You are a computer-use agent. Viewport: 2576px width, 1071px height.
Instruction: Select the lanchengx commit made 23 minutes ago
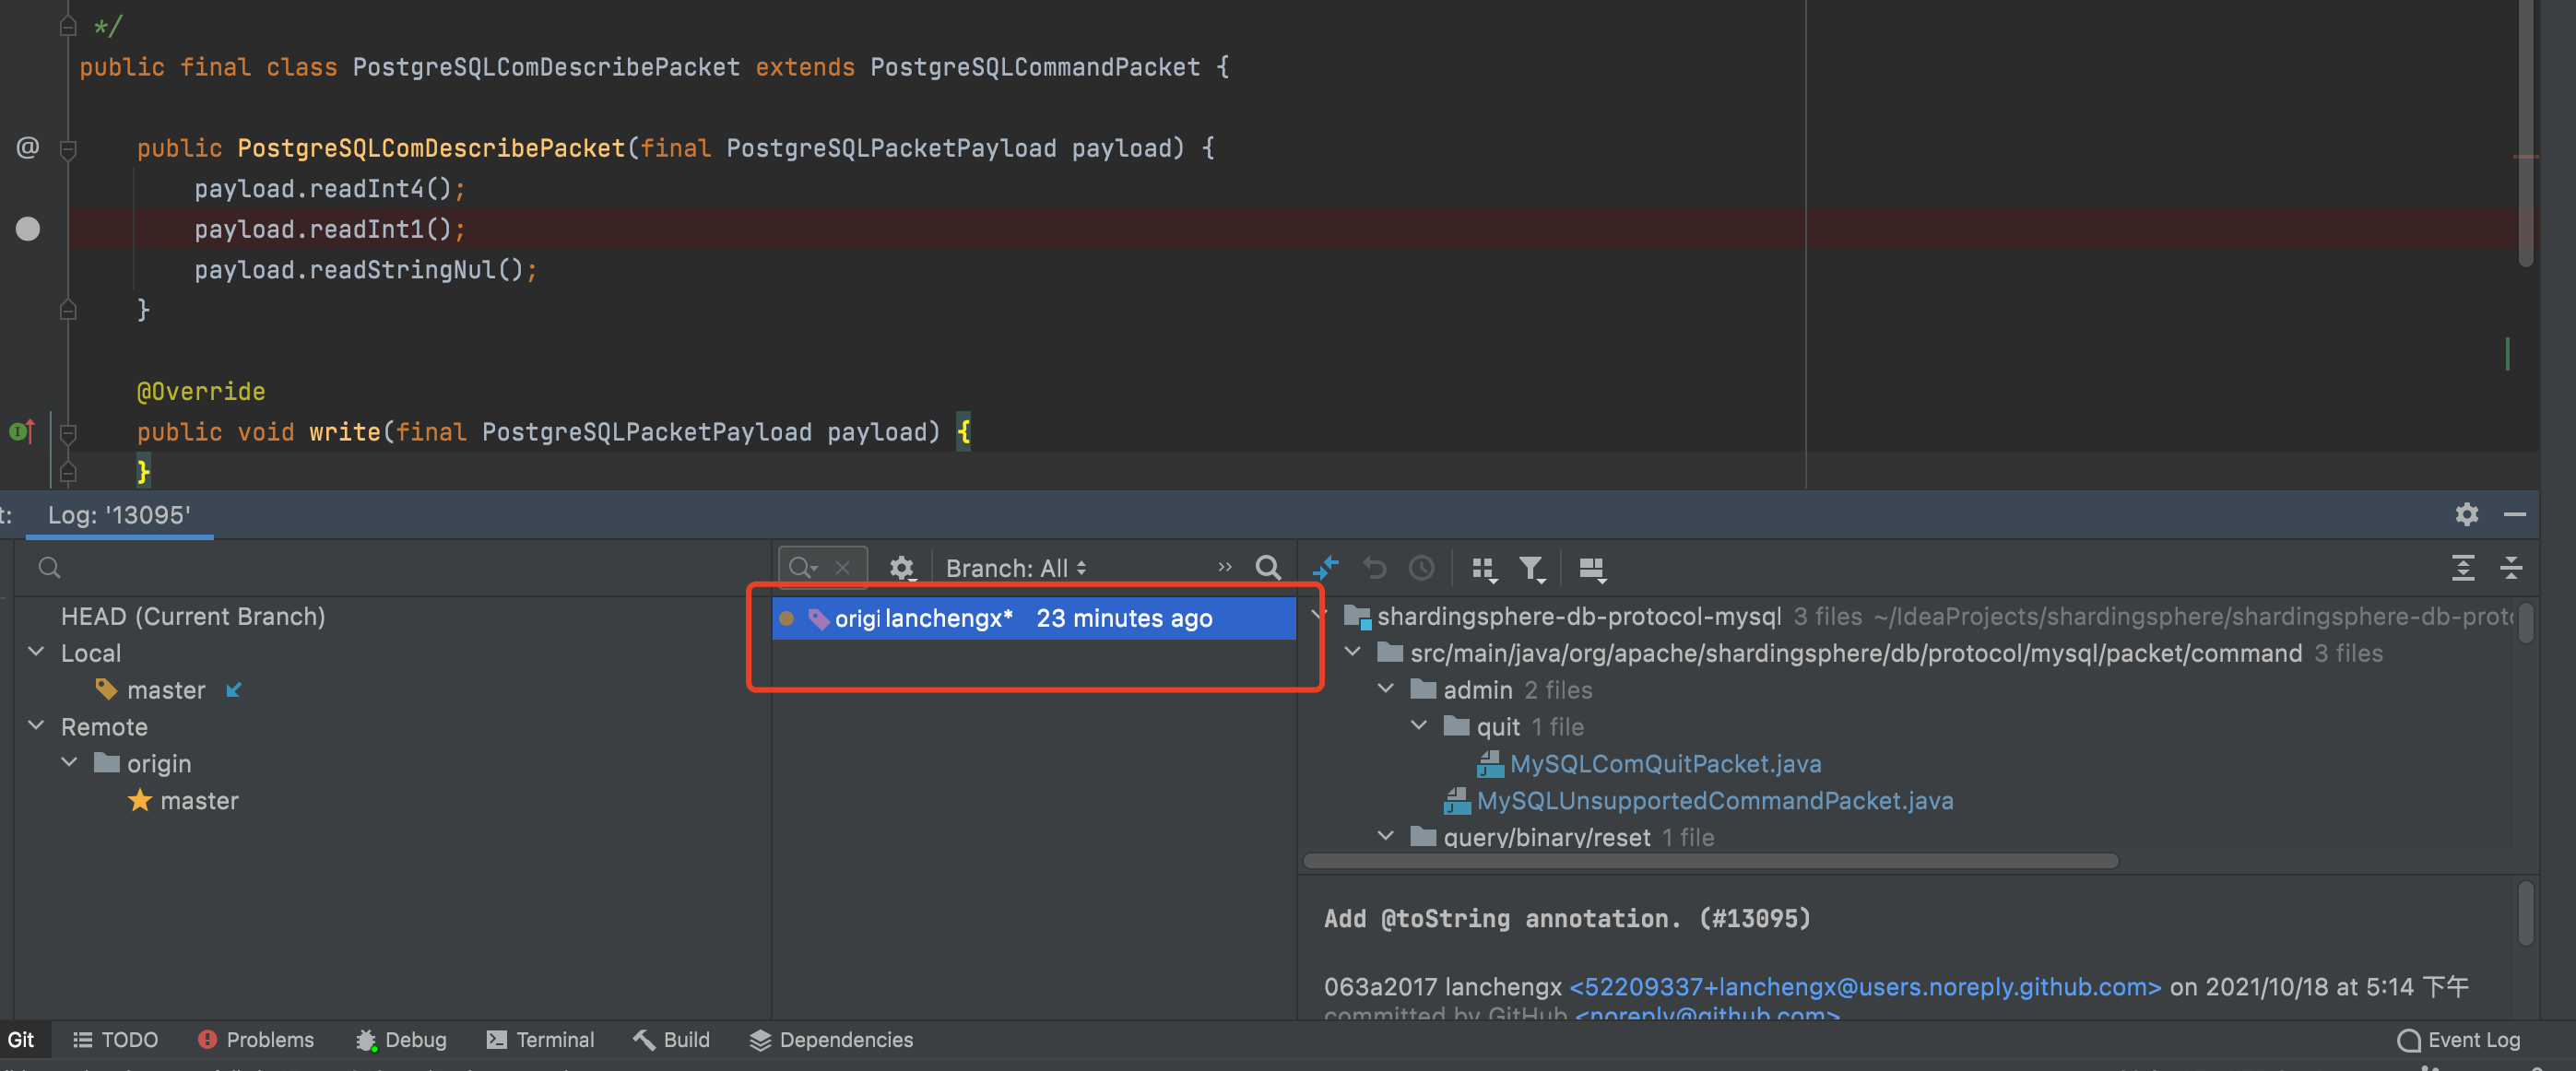(1034, 618)
